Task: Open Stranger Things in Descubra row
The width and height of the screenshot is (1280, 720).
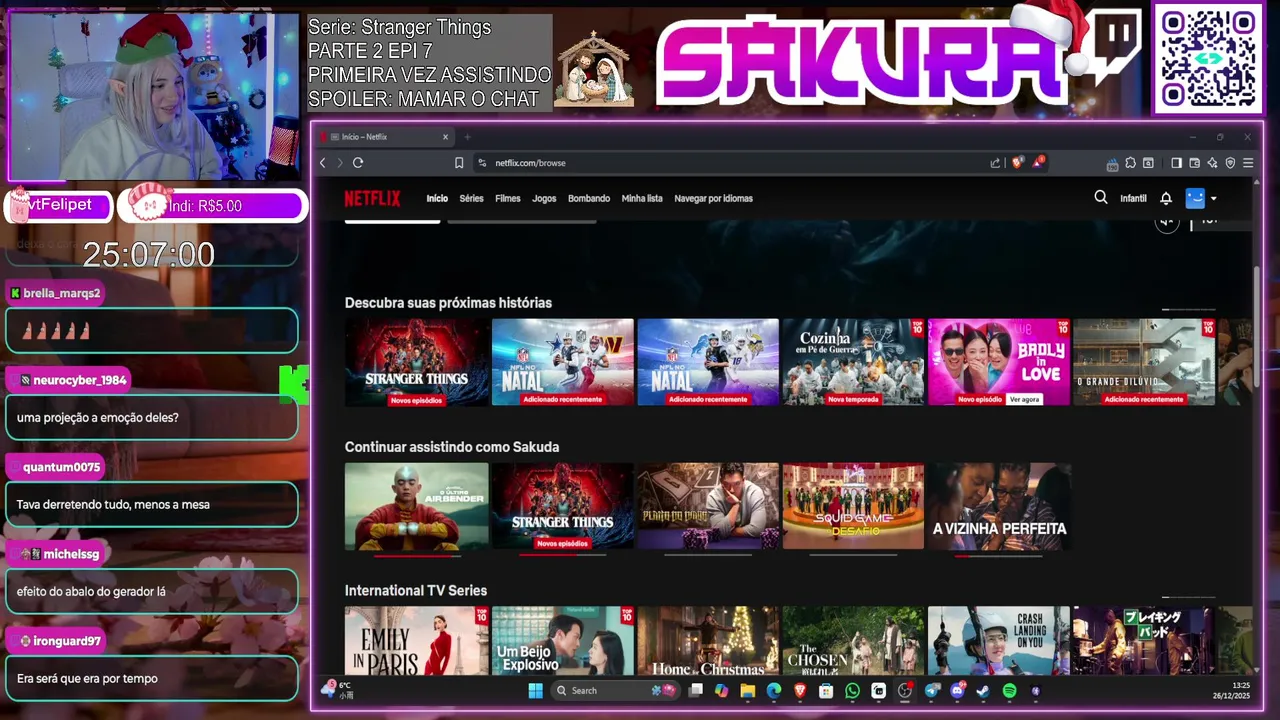Action: pos(417,362)
